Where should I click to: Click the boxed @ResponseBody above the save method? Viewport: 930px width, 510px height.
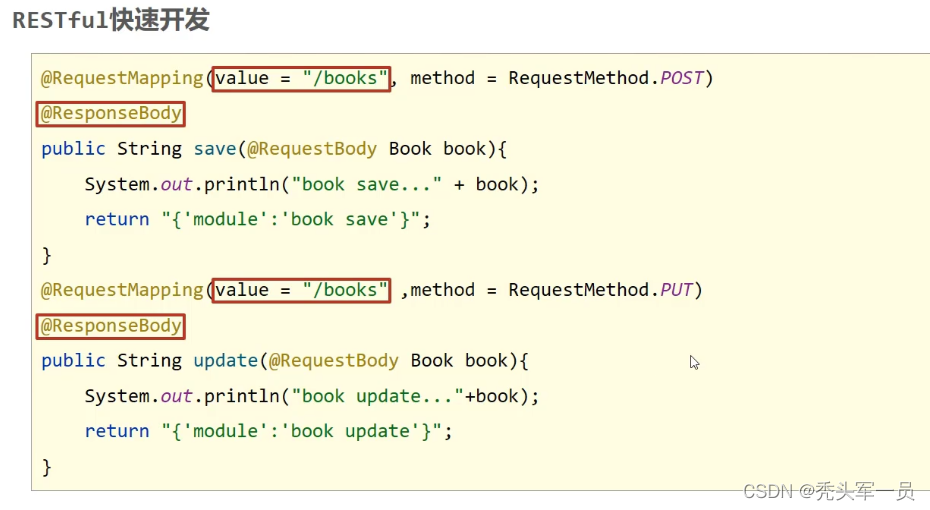(x=110, y=113)
